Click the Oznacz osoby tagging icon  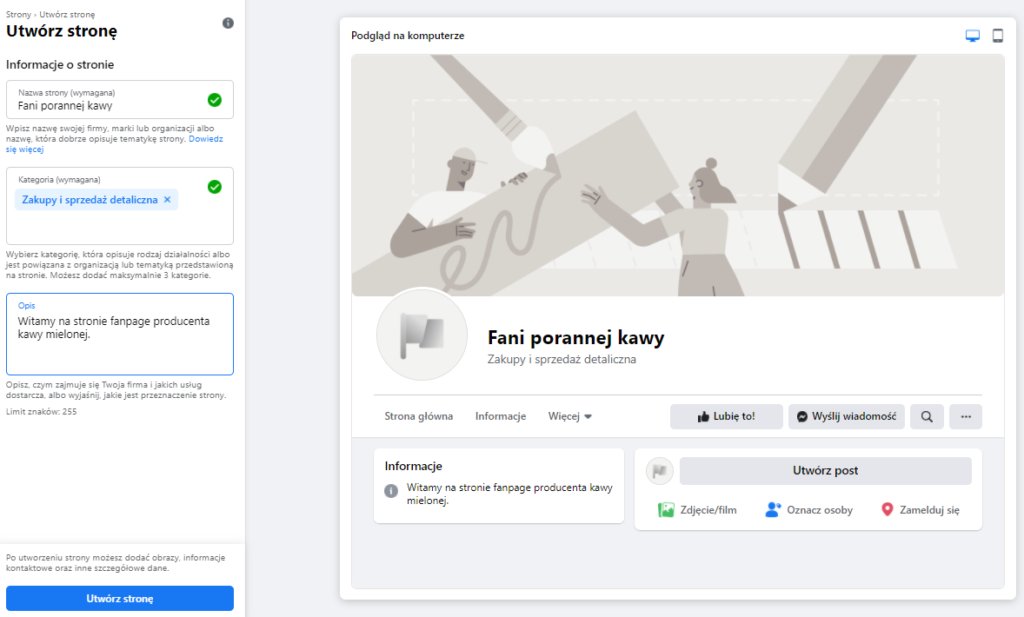[x=770, y=509]
